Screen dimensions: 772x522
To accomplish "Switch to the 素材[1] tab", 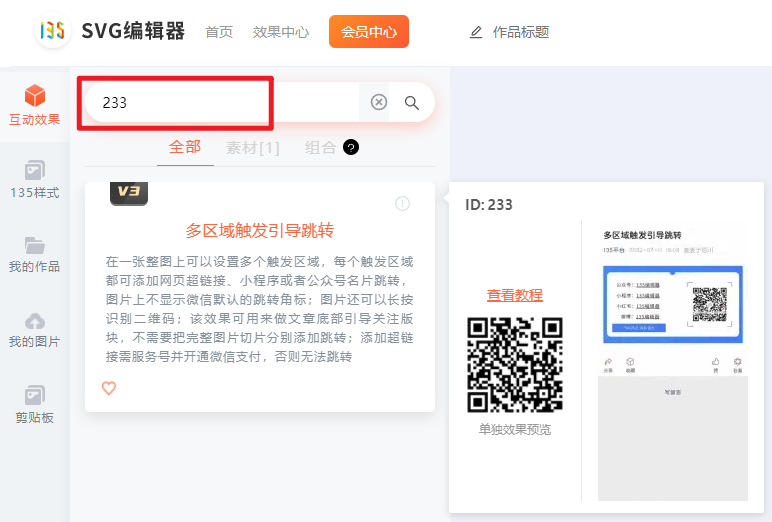I will coord(253,148).
